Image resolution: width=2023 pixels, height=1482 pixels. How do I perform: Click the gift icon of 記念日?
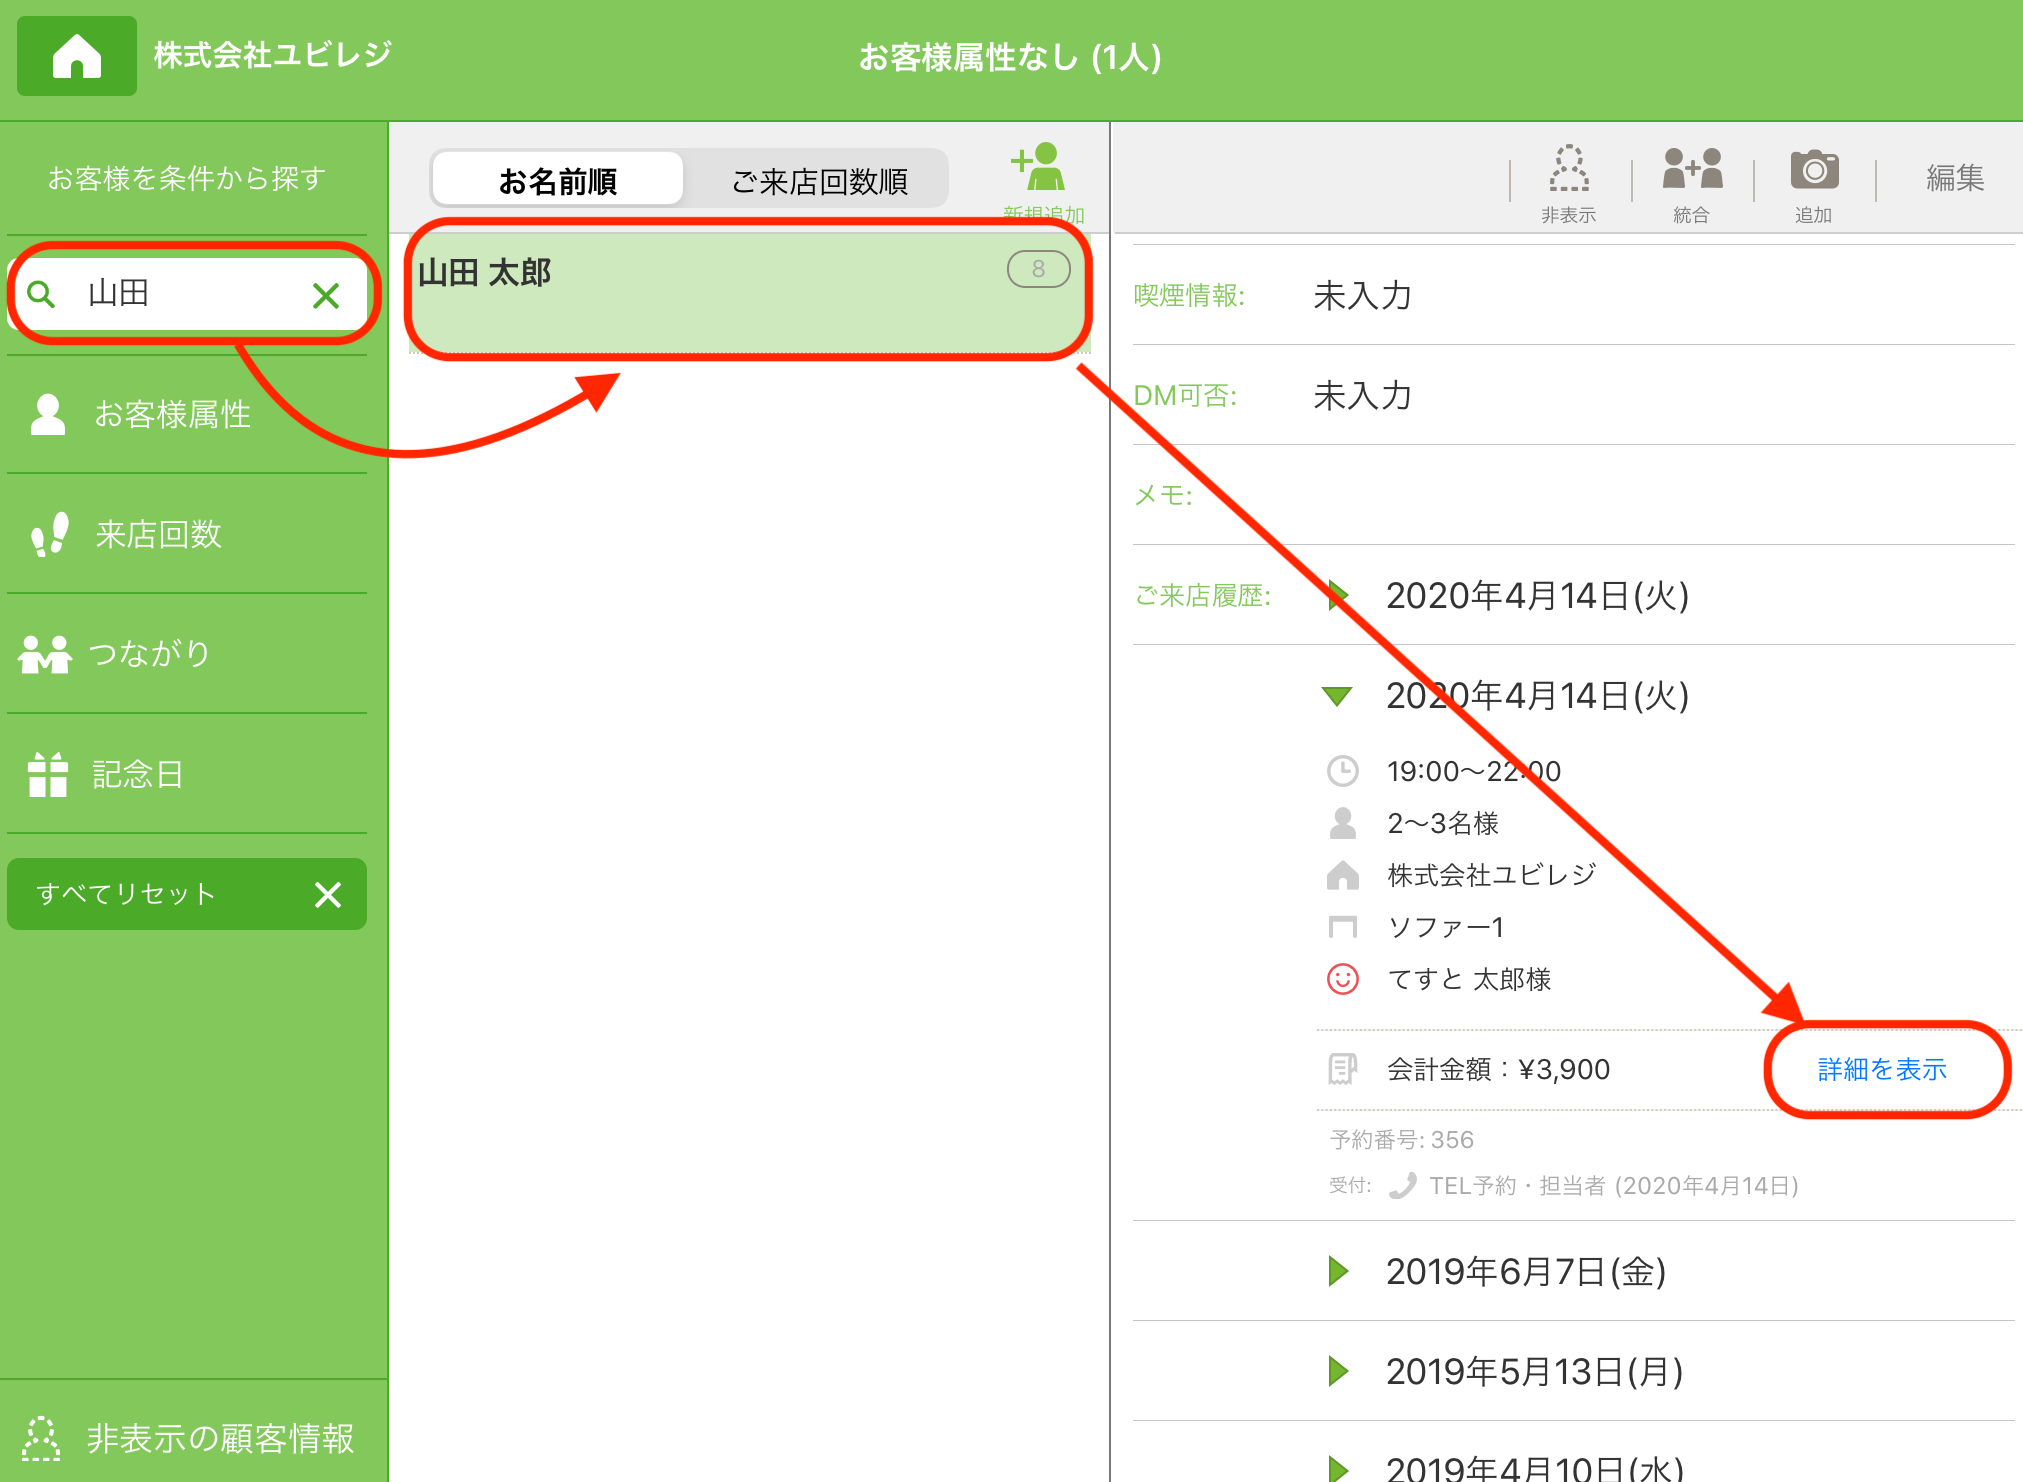point(48,774)
